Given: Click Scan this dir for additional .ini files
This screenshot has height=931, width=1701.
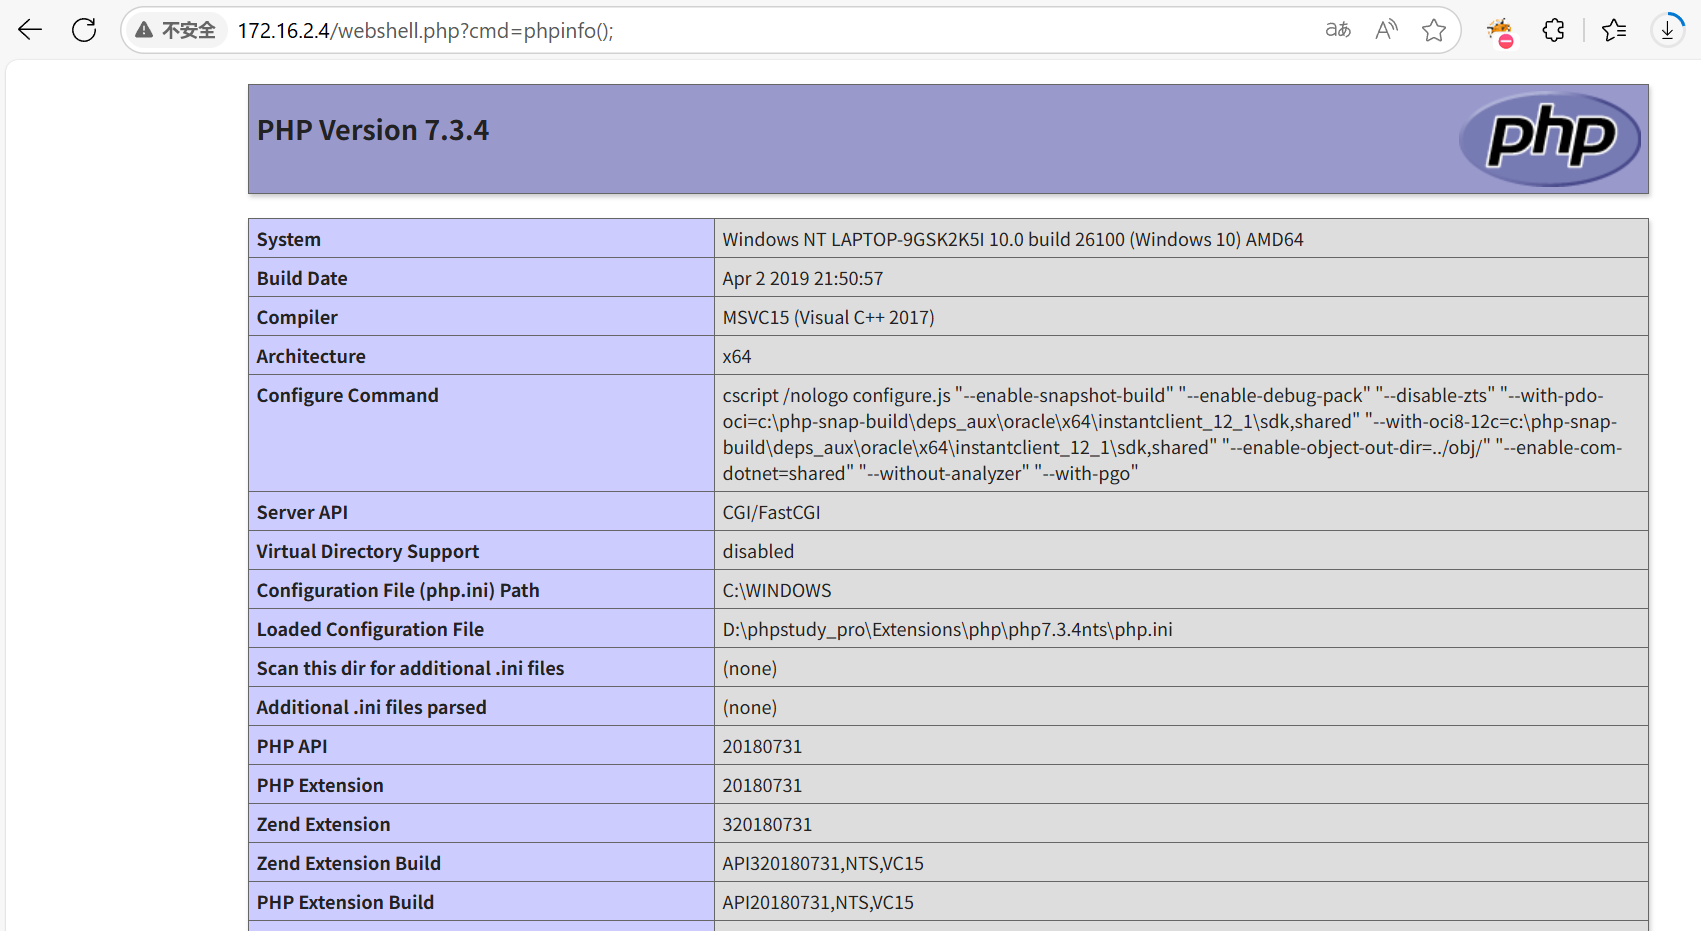Looking at the screenshot, I should [x=410, y=668].
